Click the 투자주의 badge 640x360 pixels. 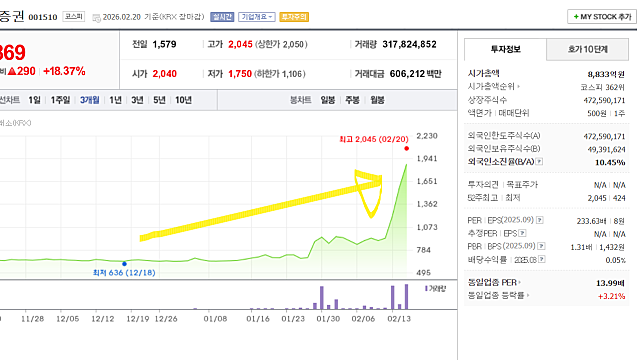[294, 17]
